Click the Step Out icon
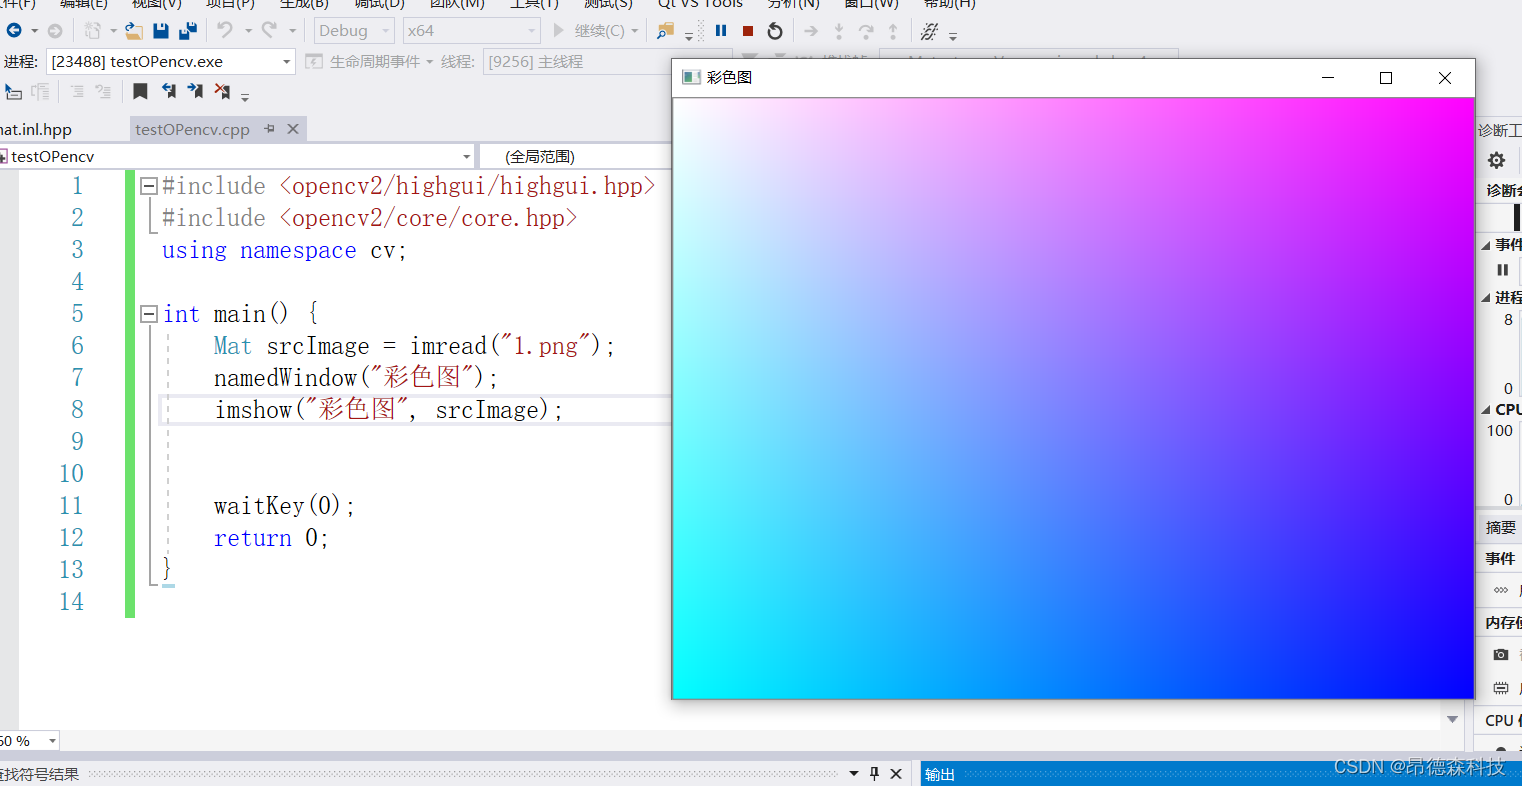1522x786 pixels. tap(893, 31)
